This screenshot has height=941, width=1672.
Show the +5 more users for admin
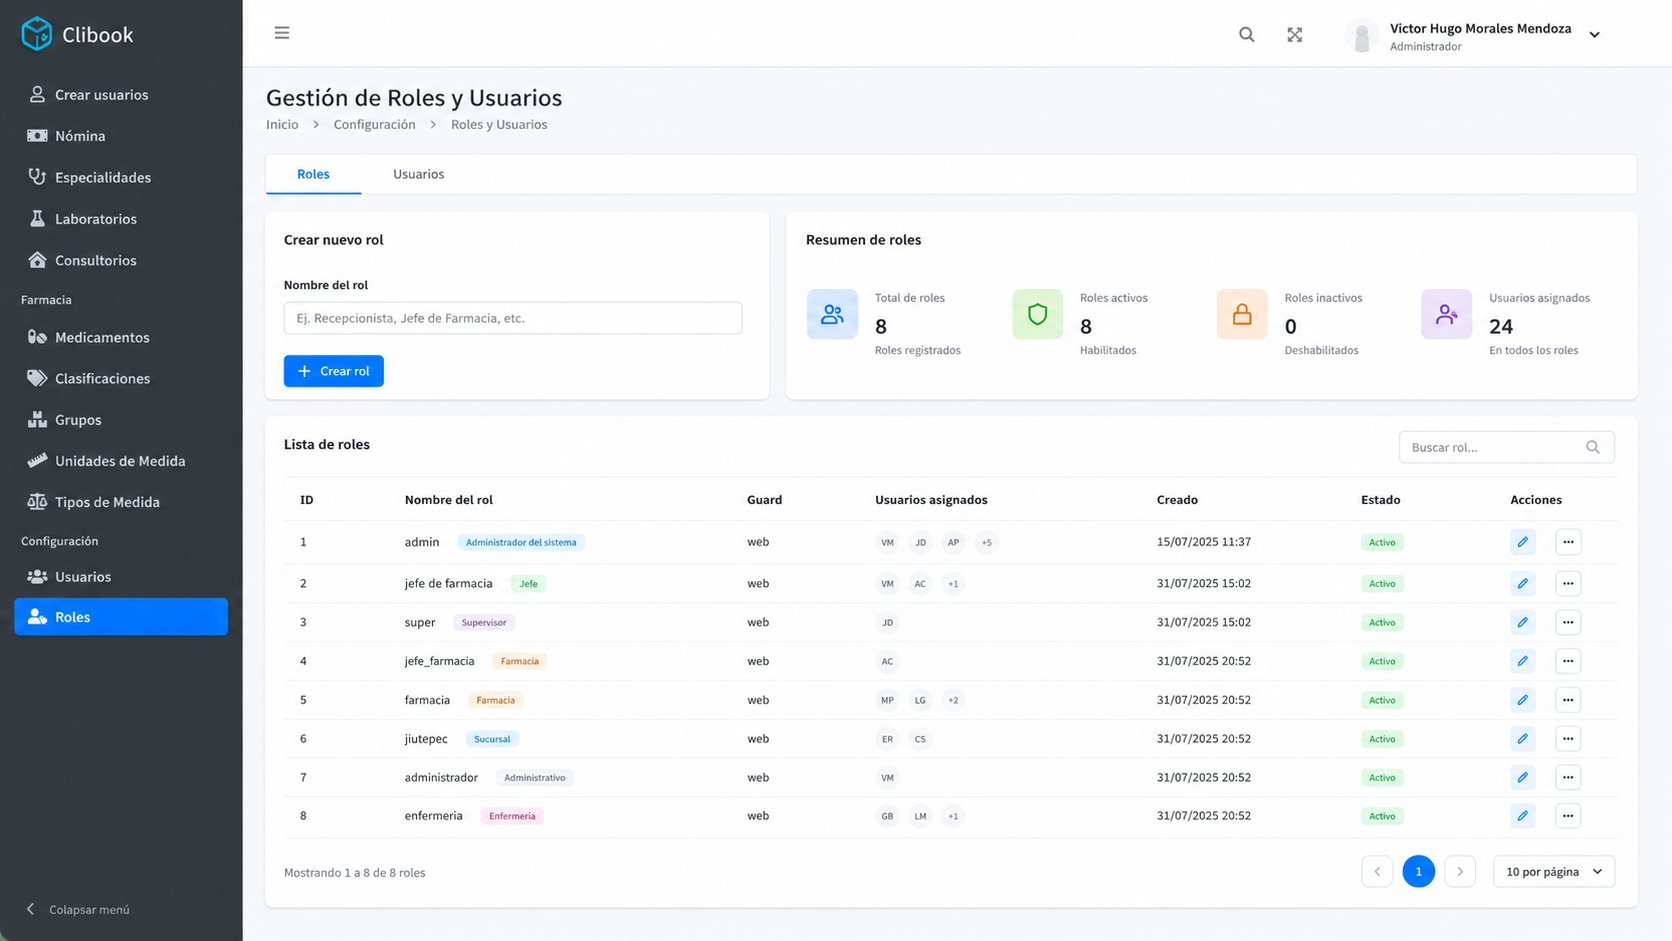(x=986, y=542)
